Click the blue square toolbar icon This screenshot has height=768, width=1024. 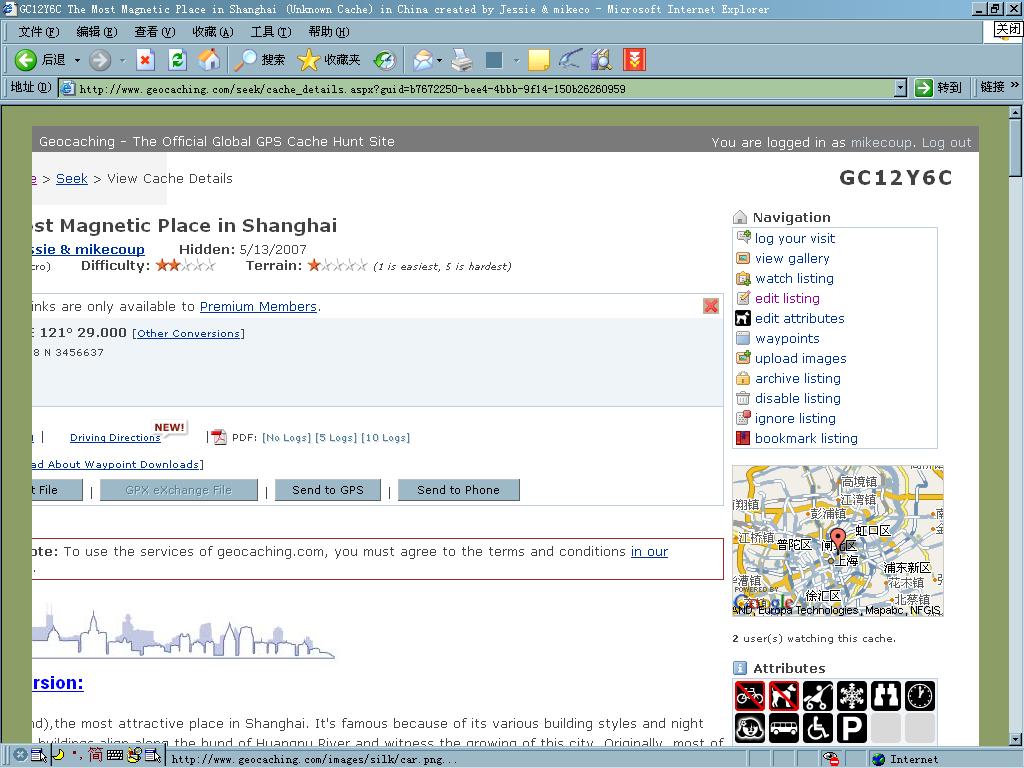[x=494, y=60]
